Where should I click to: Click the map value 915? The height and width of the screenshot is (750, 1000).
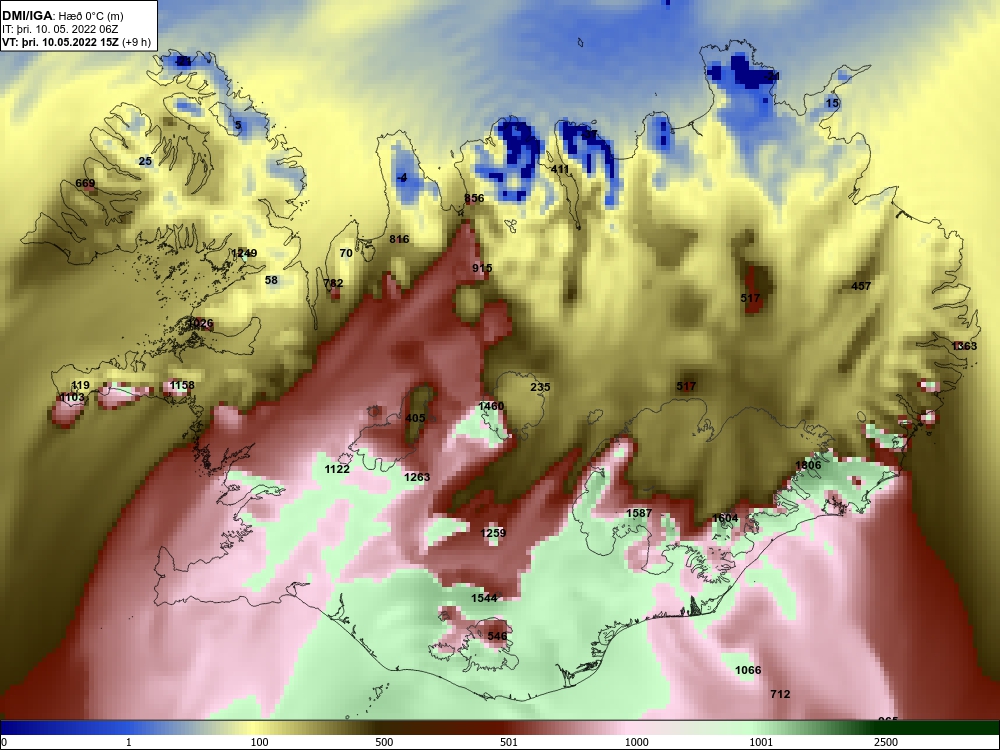pyautogui.click(x=482, y=268)
